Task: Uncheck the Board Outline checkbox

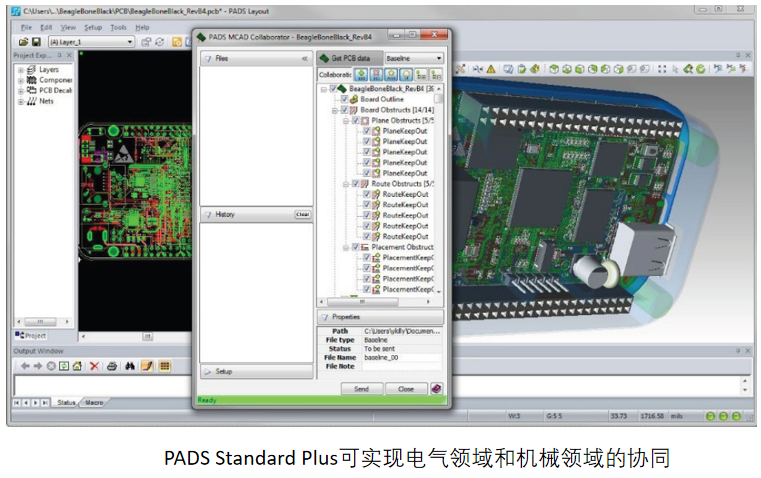Action: [x=345, y=99]
